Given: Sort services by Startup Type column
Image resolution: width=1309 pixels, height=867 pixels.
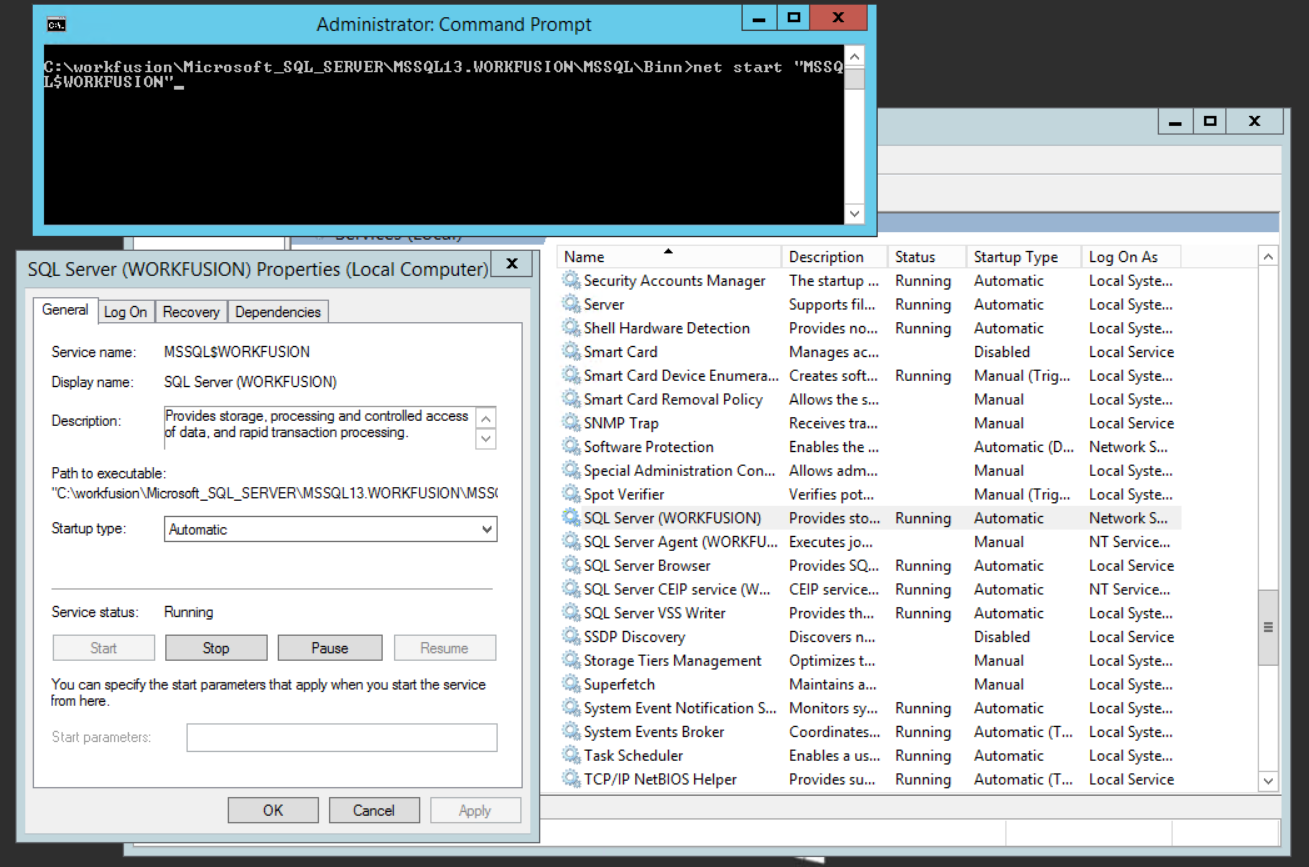Looking at the screenshot, I should 1025,257.
